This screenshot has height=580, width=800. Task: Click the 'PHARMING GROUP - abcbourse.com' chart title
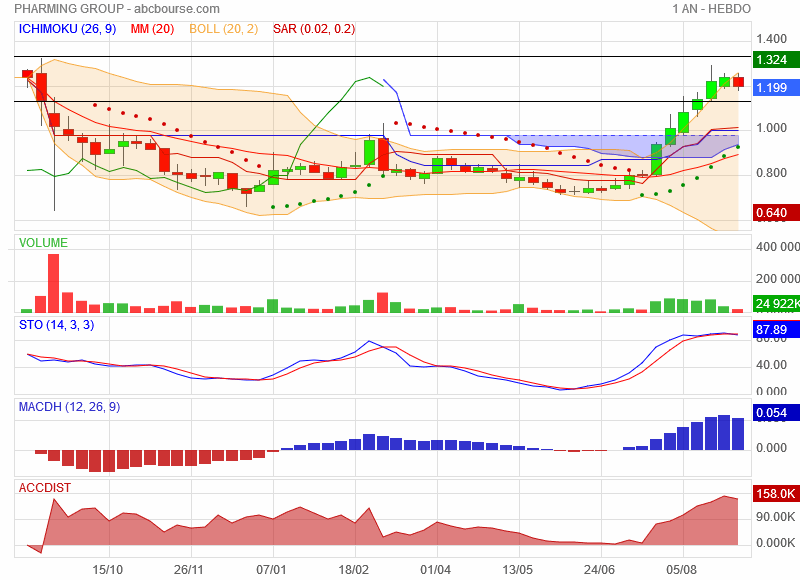tap(117, 9)
